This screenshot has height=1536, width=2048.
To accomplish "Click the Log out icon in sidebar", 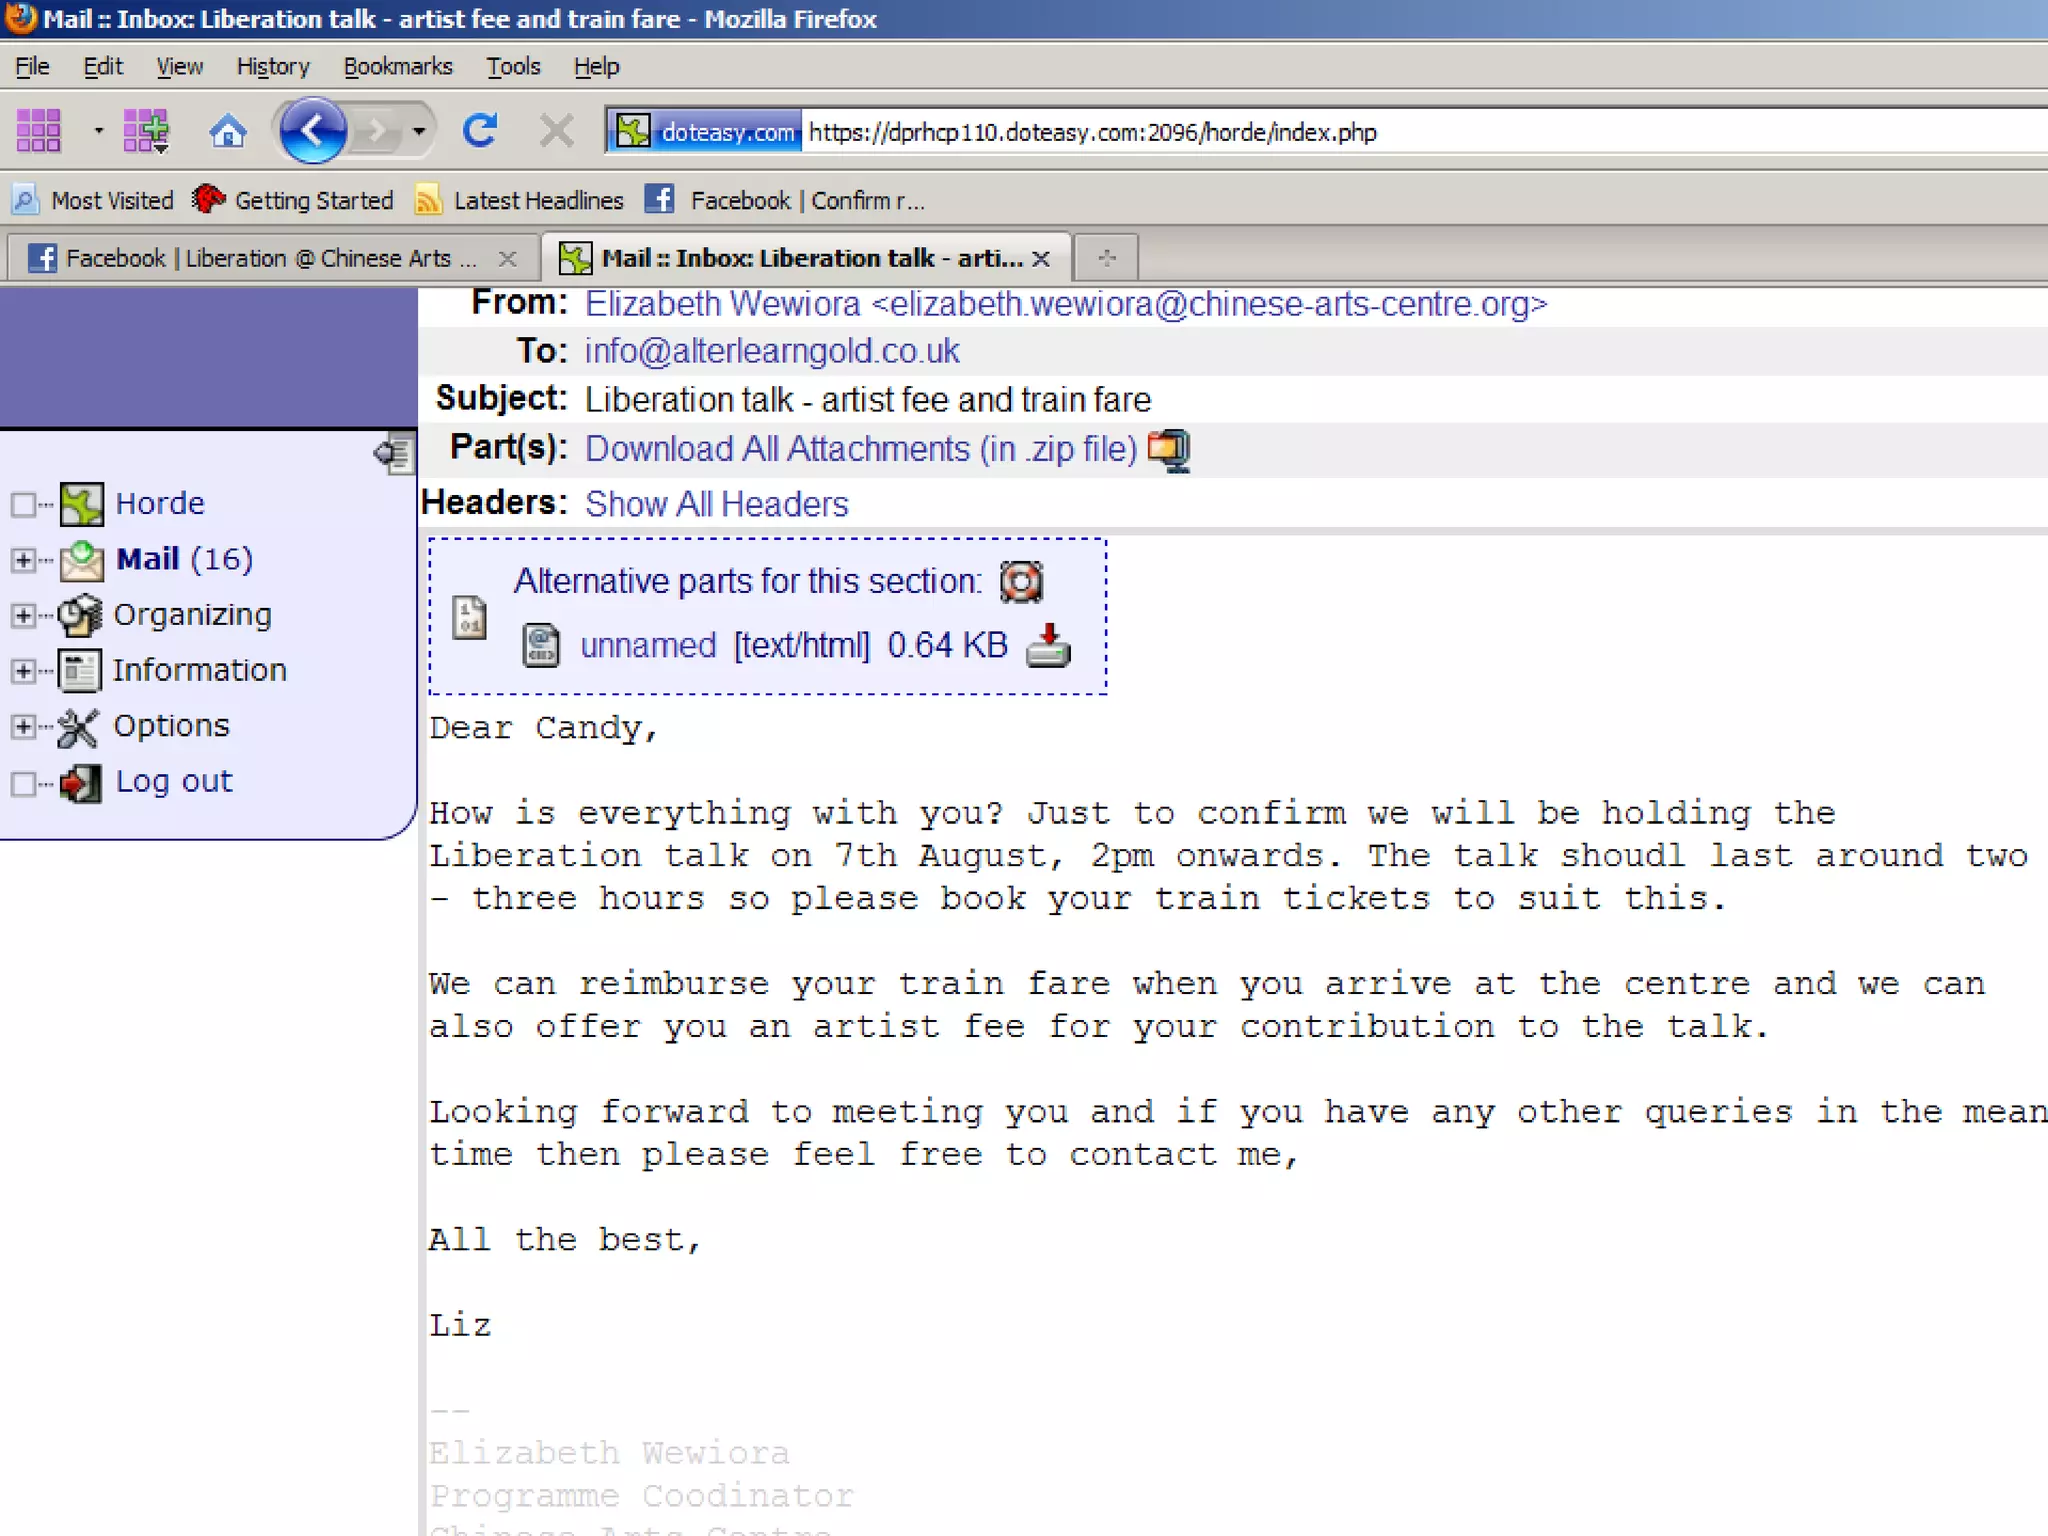I will (80, 783).
